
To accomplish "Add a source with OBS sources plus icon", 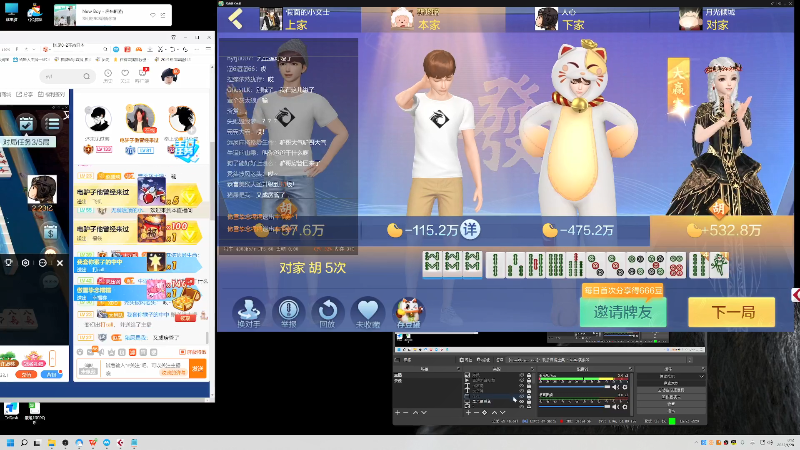I will point(468,412).
